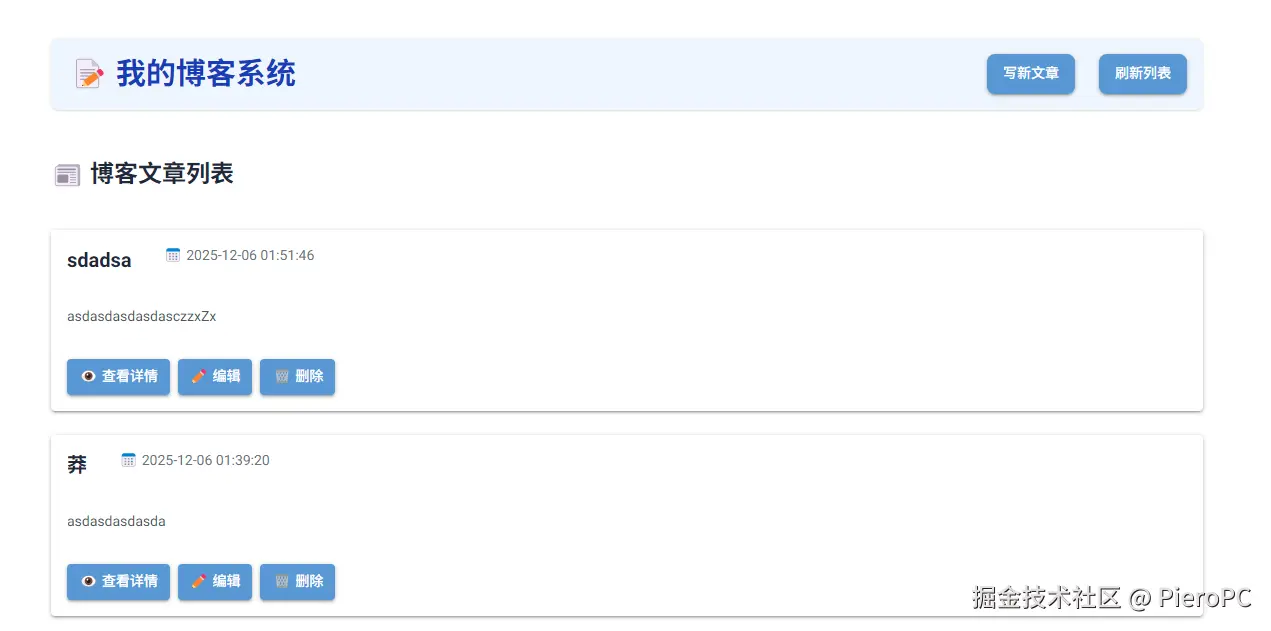This screenshot has width=1271, height=631.
Task: Delete the 莽 post
Action: (298, 582)
